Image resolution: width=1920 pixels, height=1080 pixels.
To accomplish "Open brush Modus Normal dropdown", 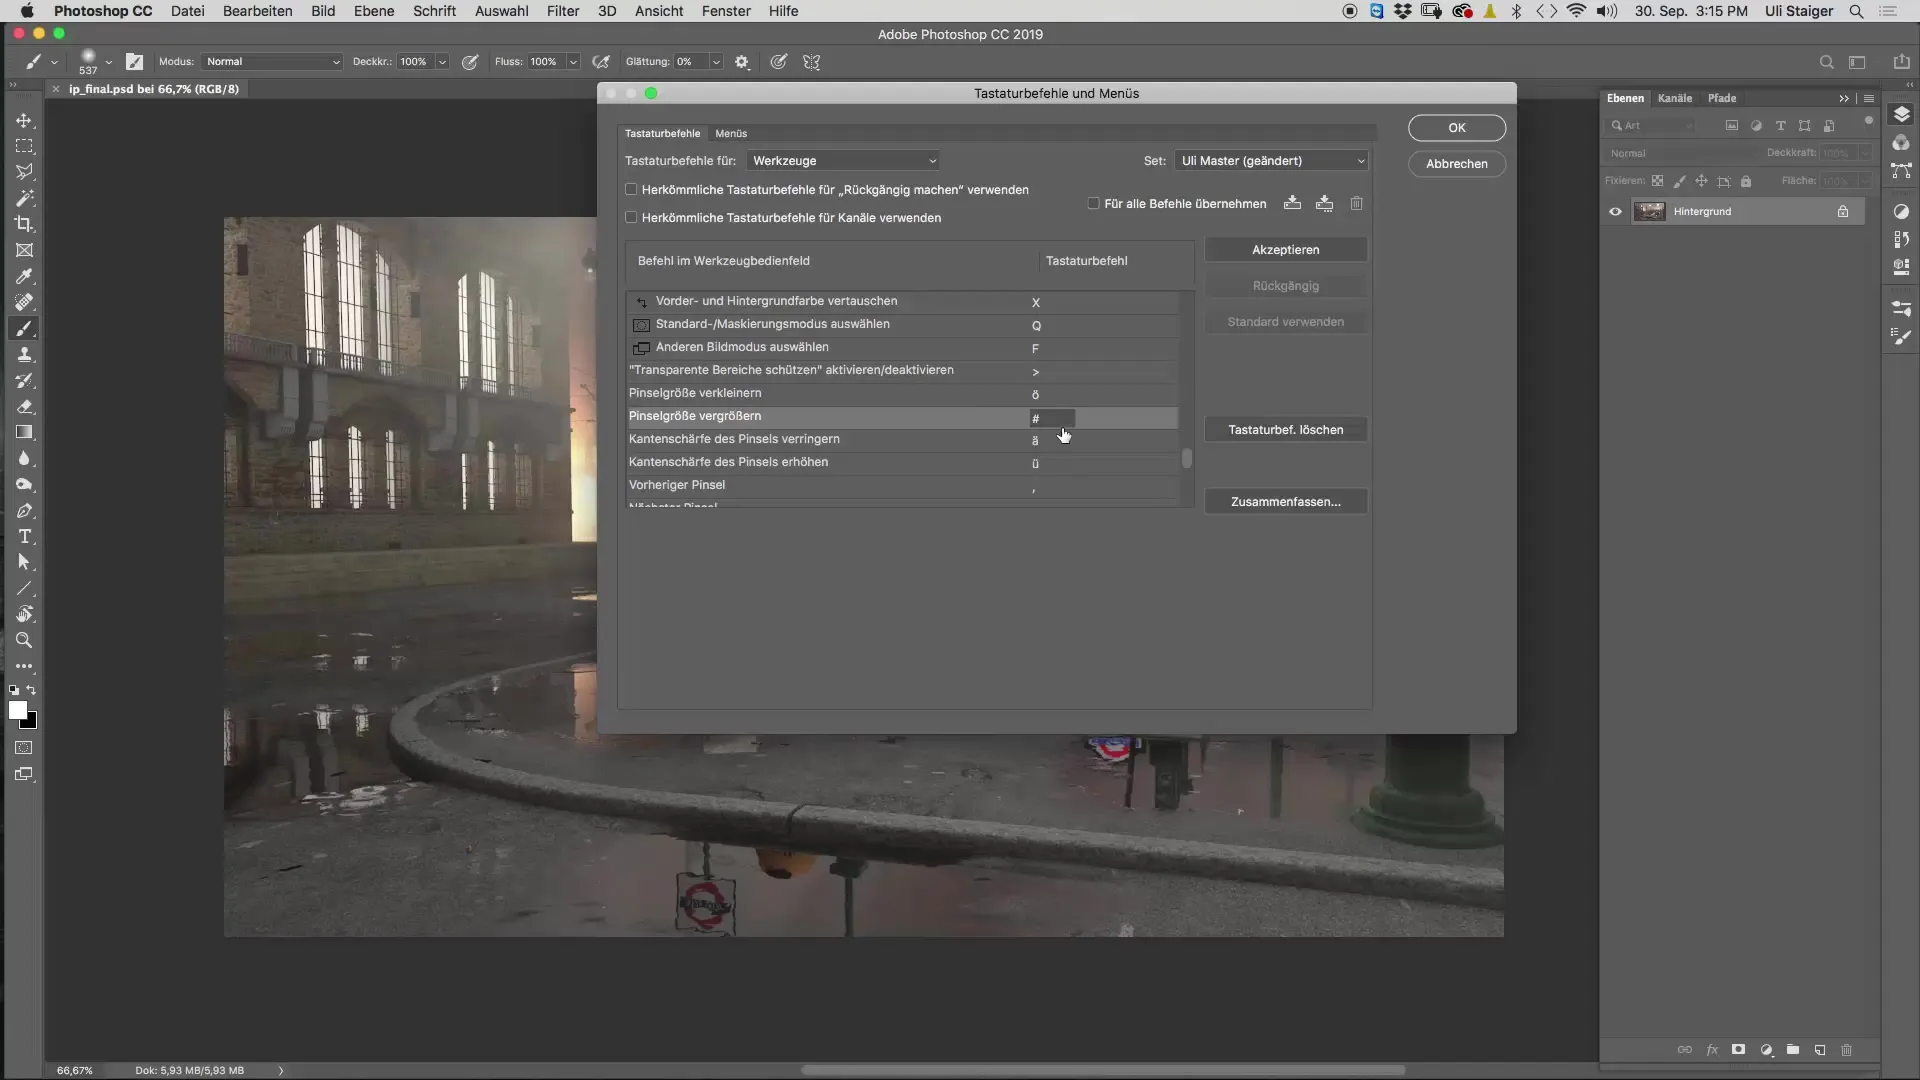I will [x=272, y=62].
